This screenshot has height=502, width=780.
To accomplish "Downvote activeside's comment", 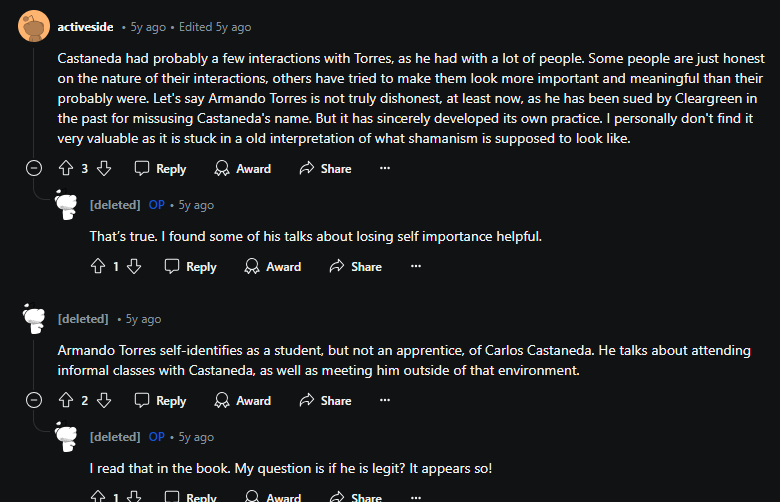I will pos(104,169).
